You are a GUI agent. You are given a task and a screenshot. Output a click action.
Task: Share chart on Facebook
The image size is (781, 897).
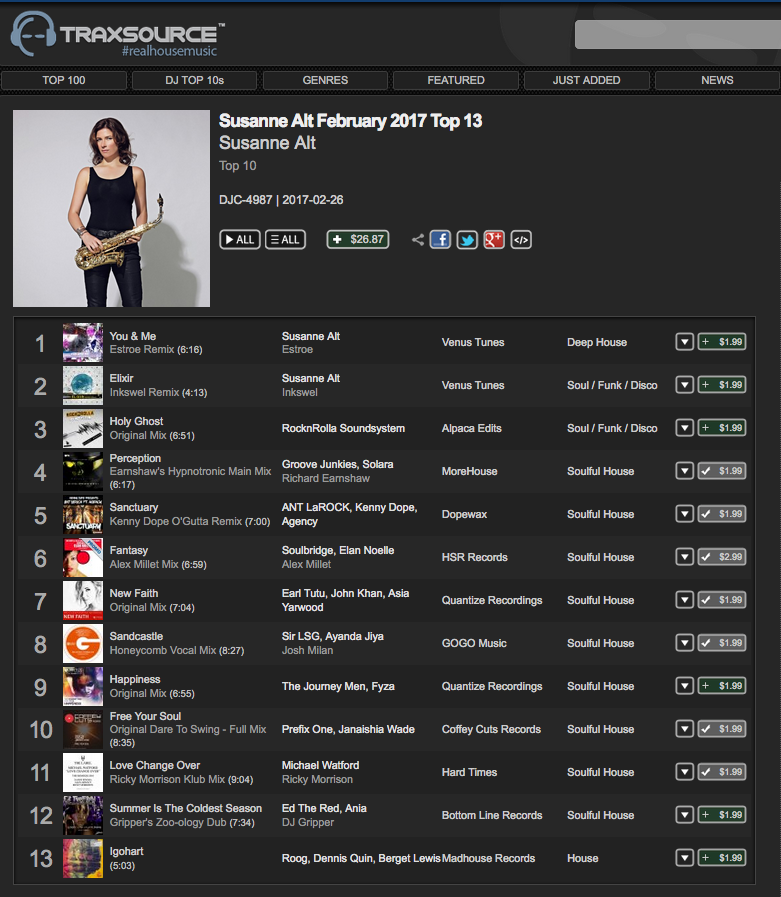[440, 240]
